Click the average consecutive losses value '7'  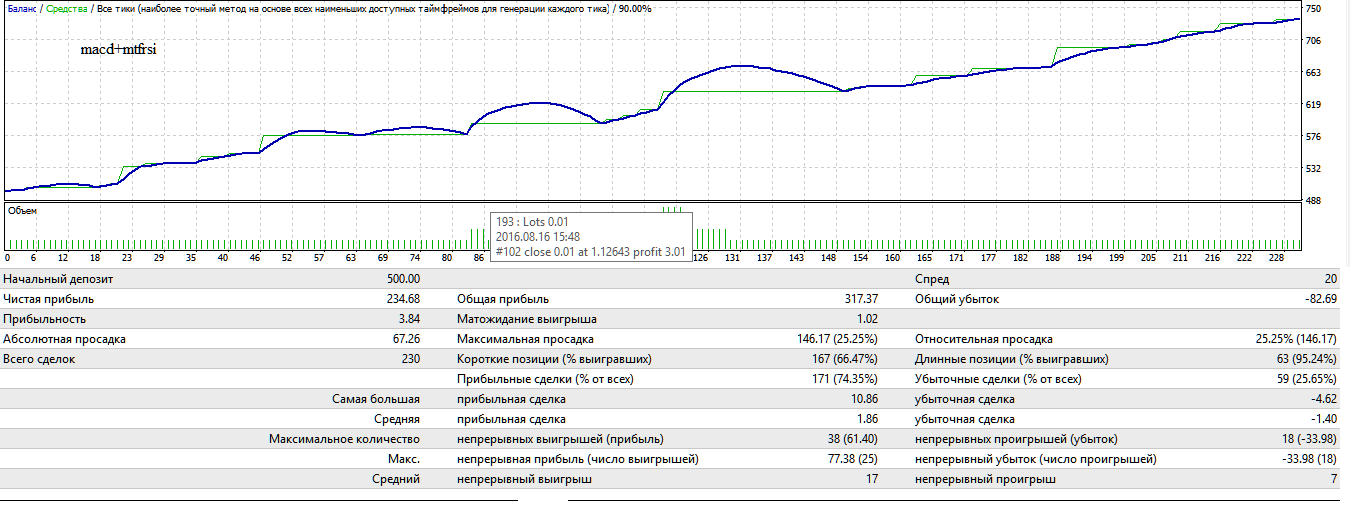[1333, 479]
